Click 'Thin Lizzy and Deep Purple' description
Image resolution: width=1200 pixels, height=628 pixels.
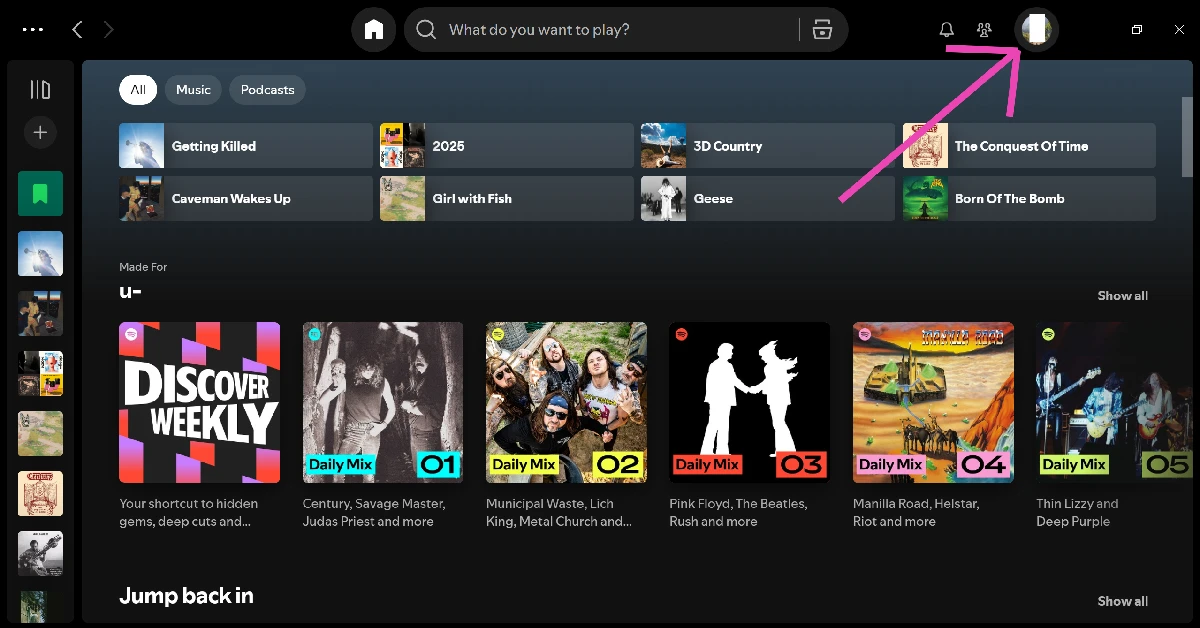(1078, 512)
